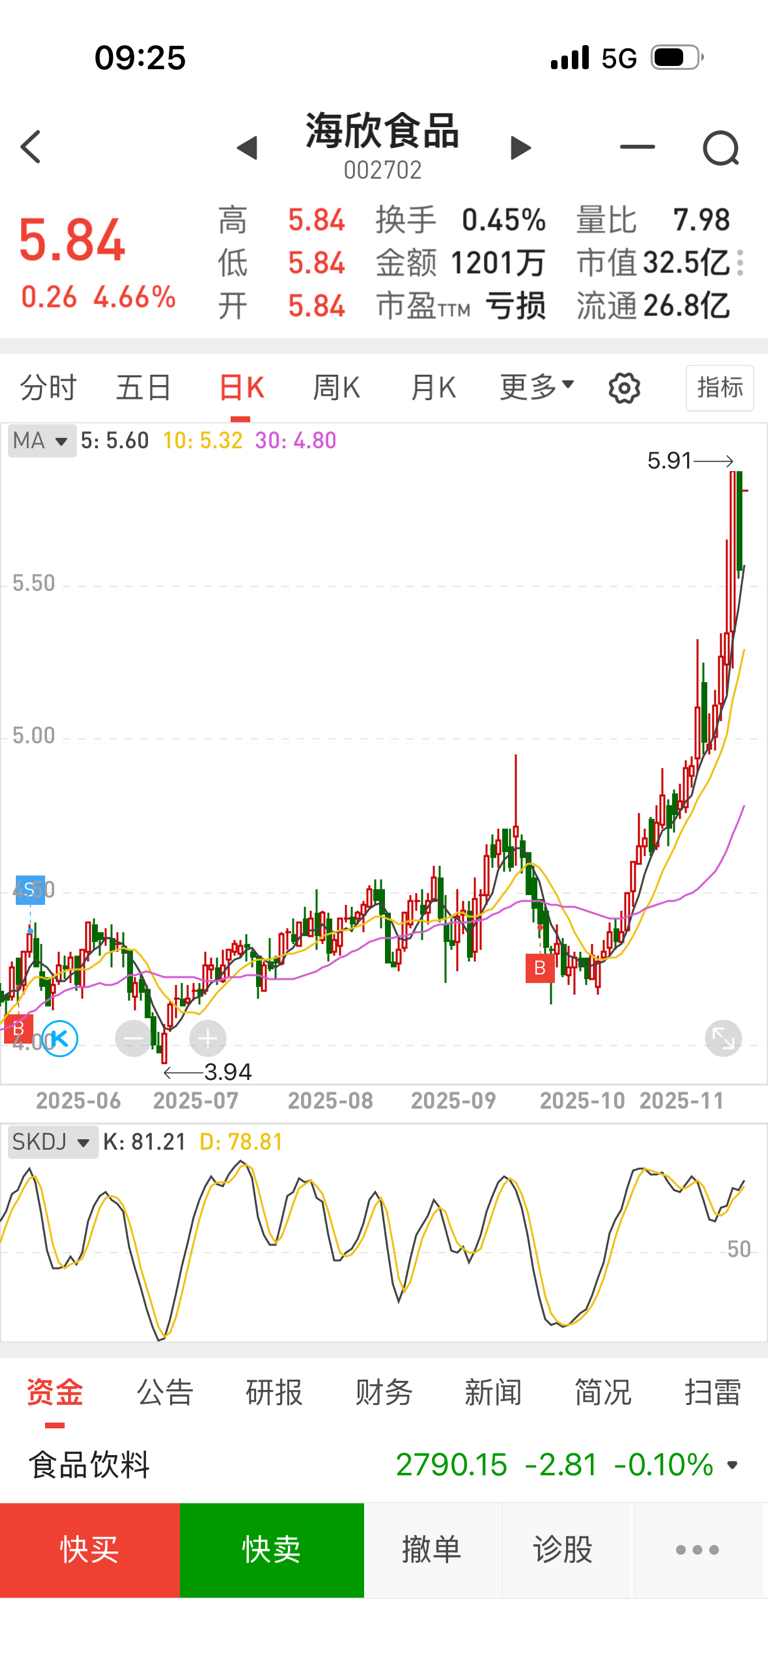
Task: Expand the 更多 period dropdown
Action: pos(537,387)
